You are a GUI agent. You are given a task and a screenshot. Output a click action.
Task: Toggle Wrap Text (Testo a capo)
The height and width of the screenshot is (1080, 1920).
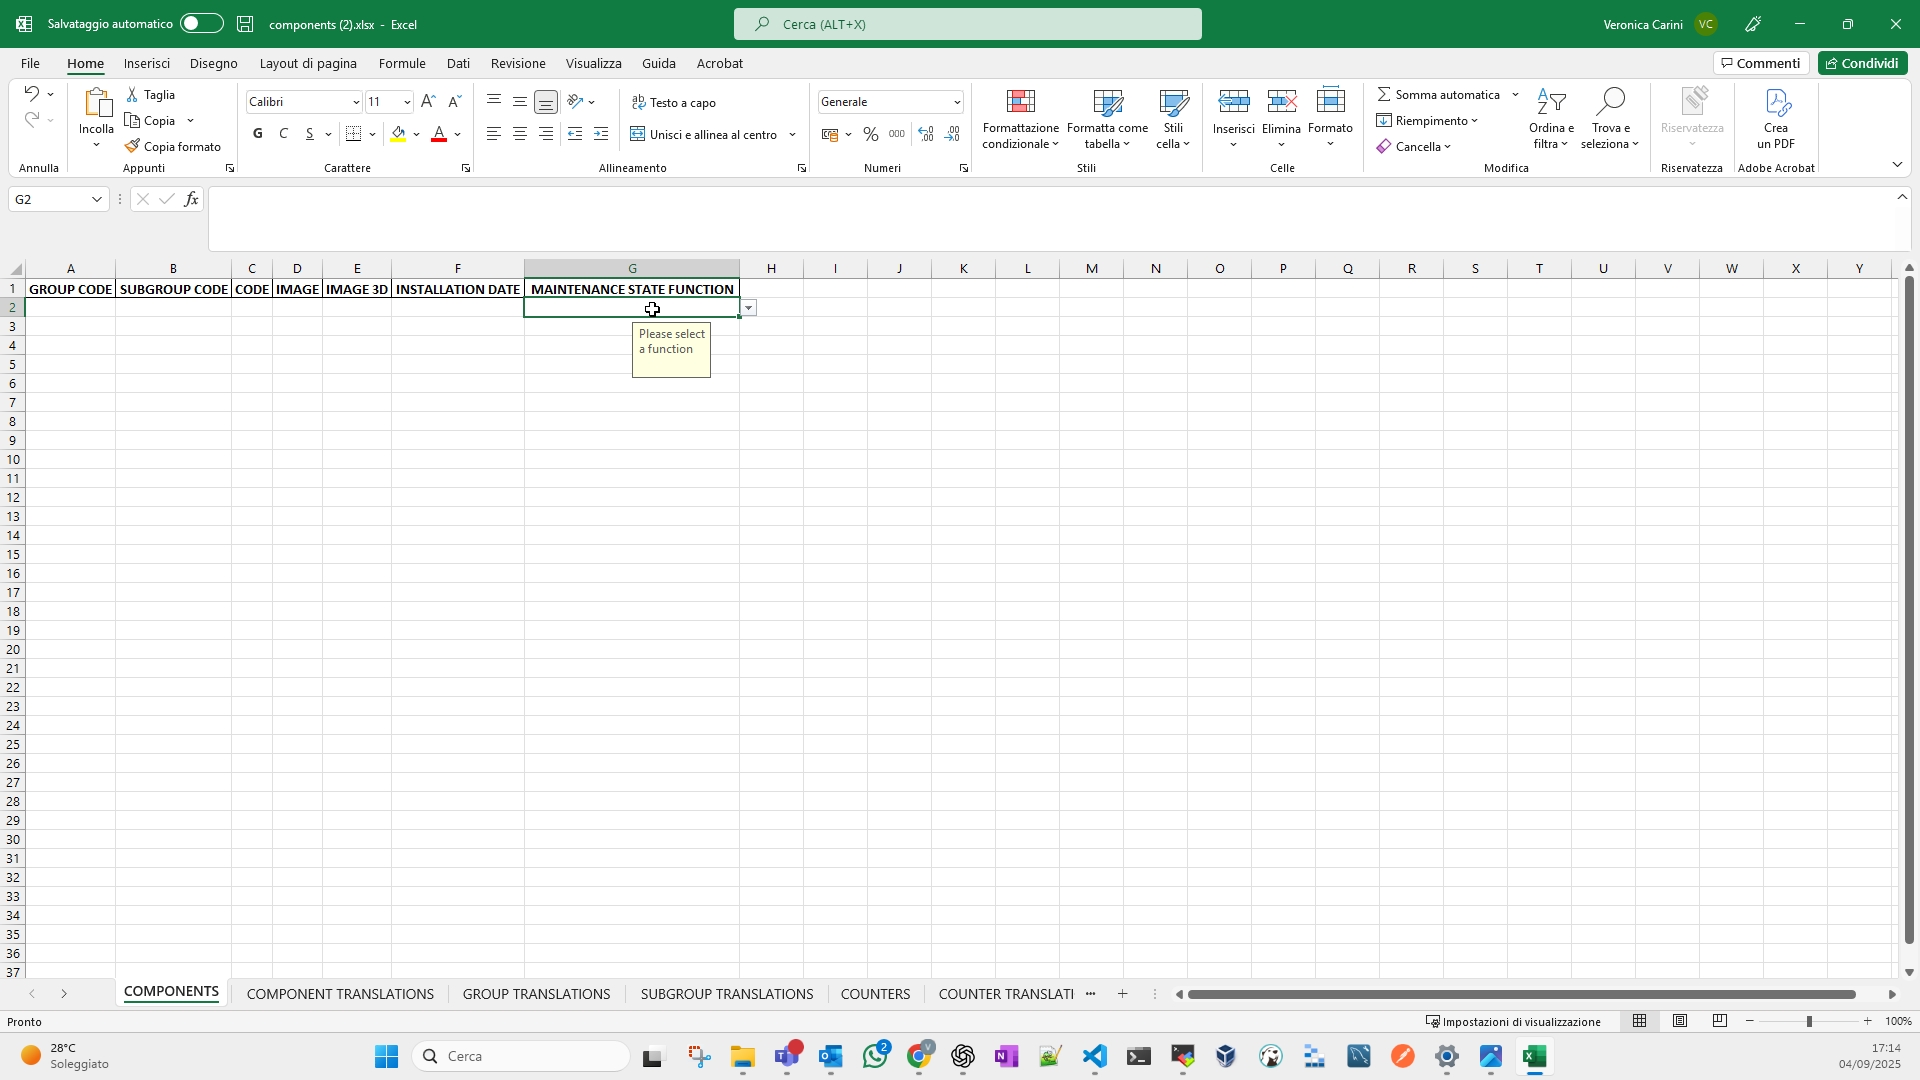click(675, 103)
